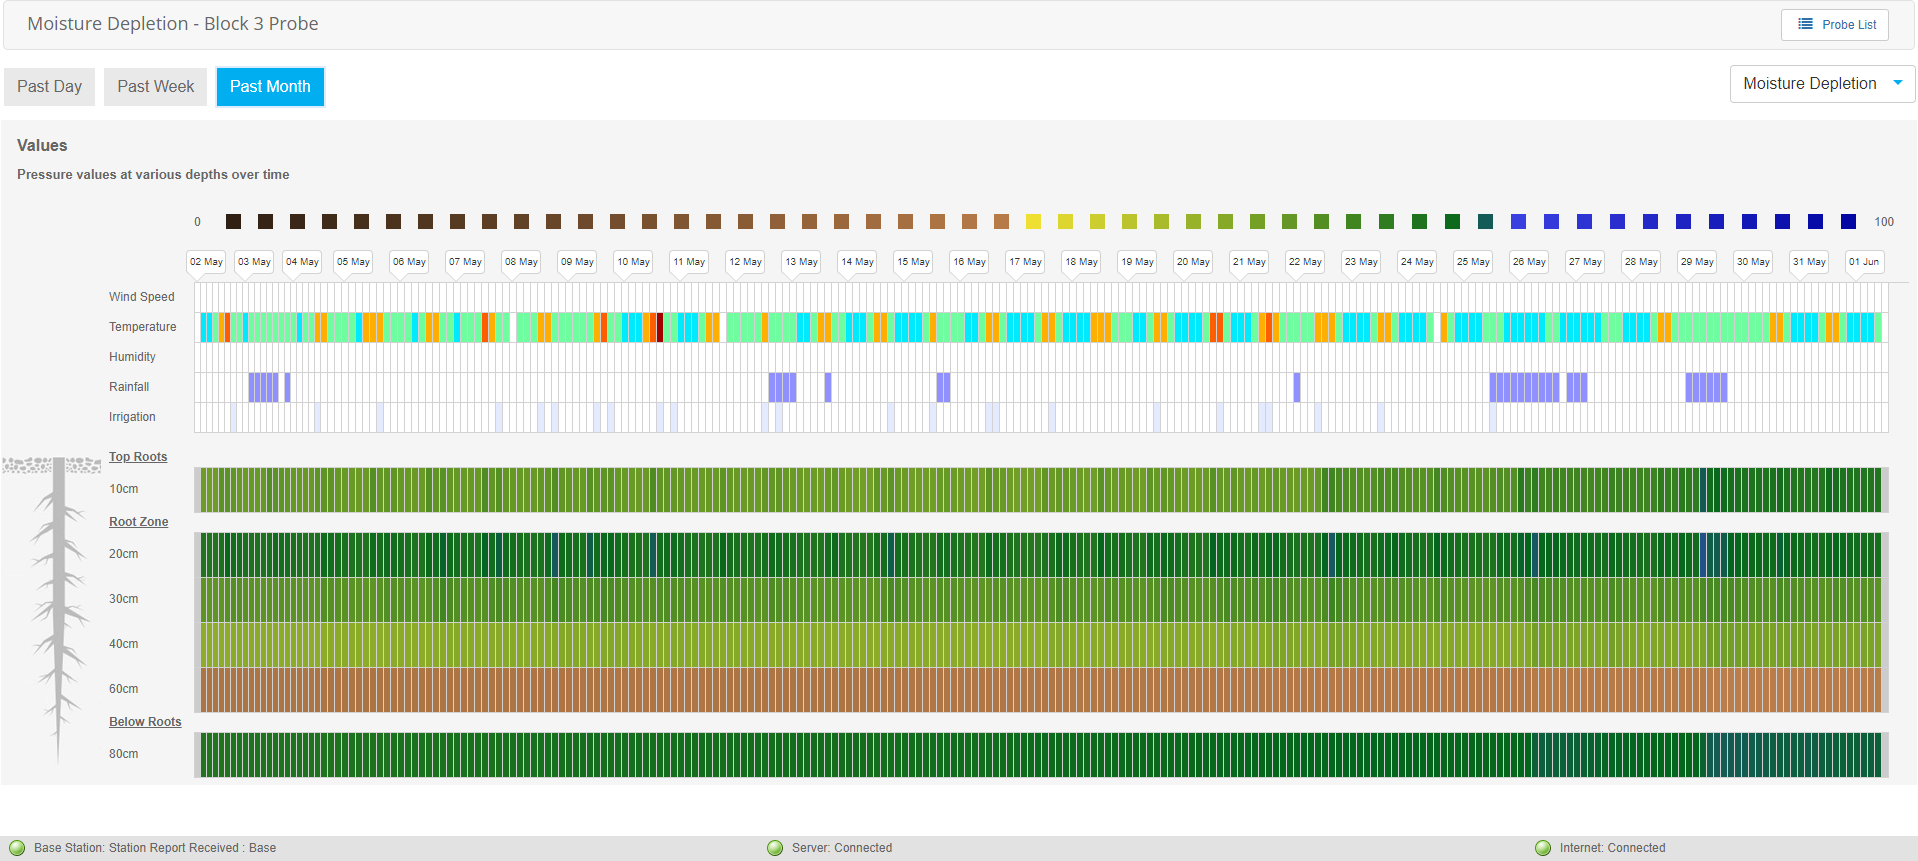The height and width of the screenshot is (861, 1918).
Task: Click the last dark blue legend swatch
Action: 1848,222
